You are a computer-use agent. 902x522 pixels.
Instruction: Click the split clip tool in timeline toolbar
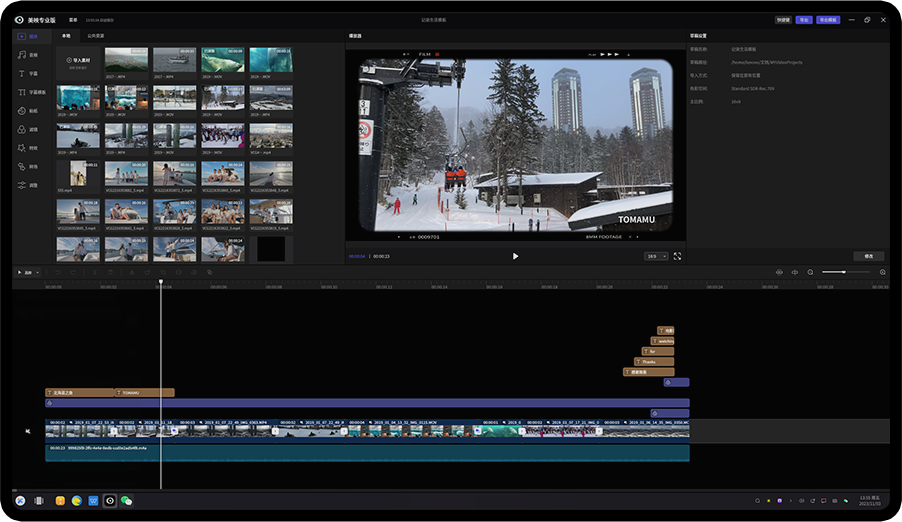[x=95, y=272]
